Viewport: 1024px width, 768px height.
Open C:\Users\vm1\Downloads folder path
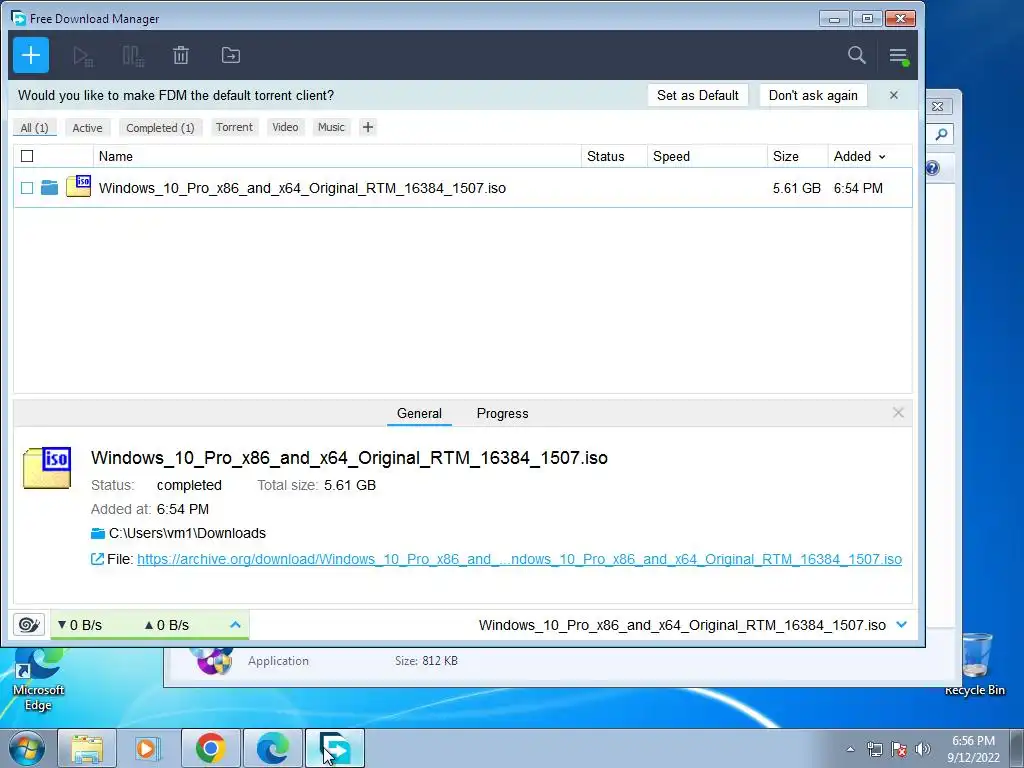click(x=187, y=533)
